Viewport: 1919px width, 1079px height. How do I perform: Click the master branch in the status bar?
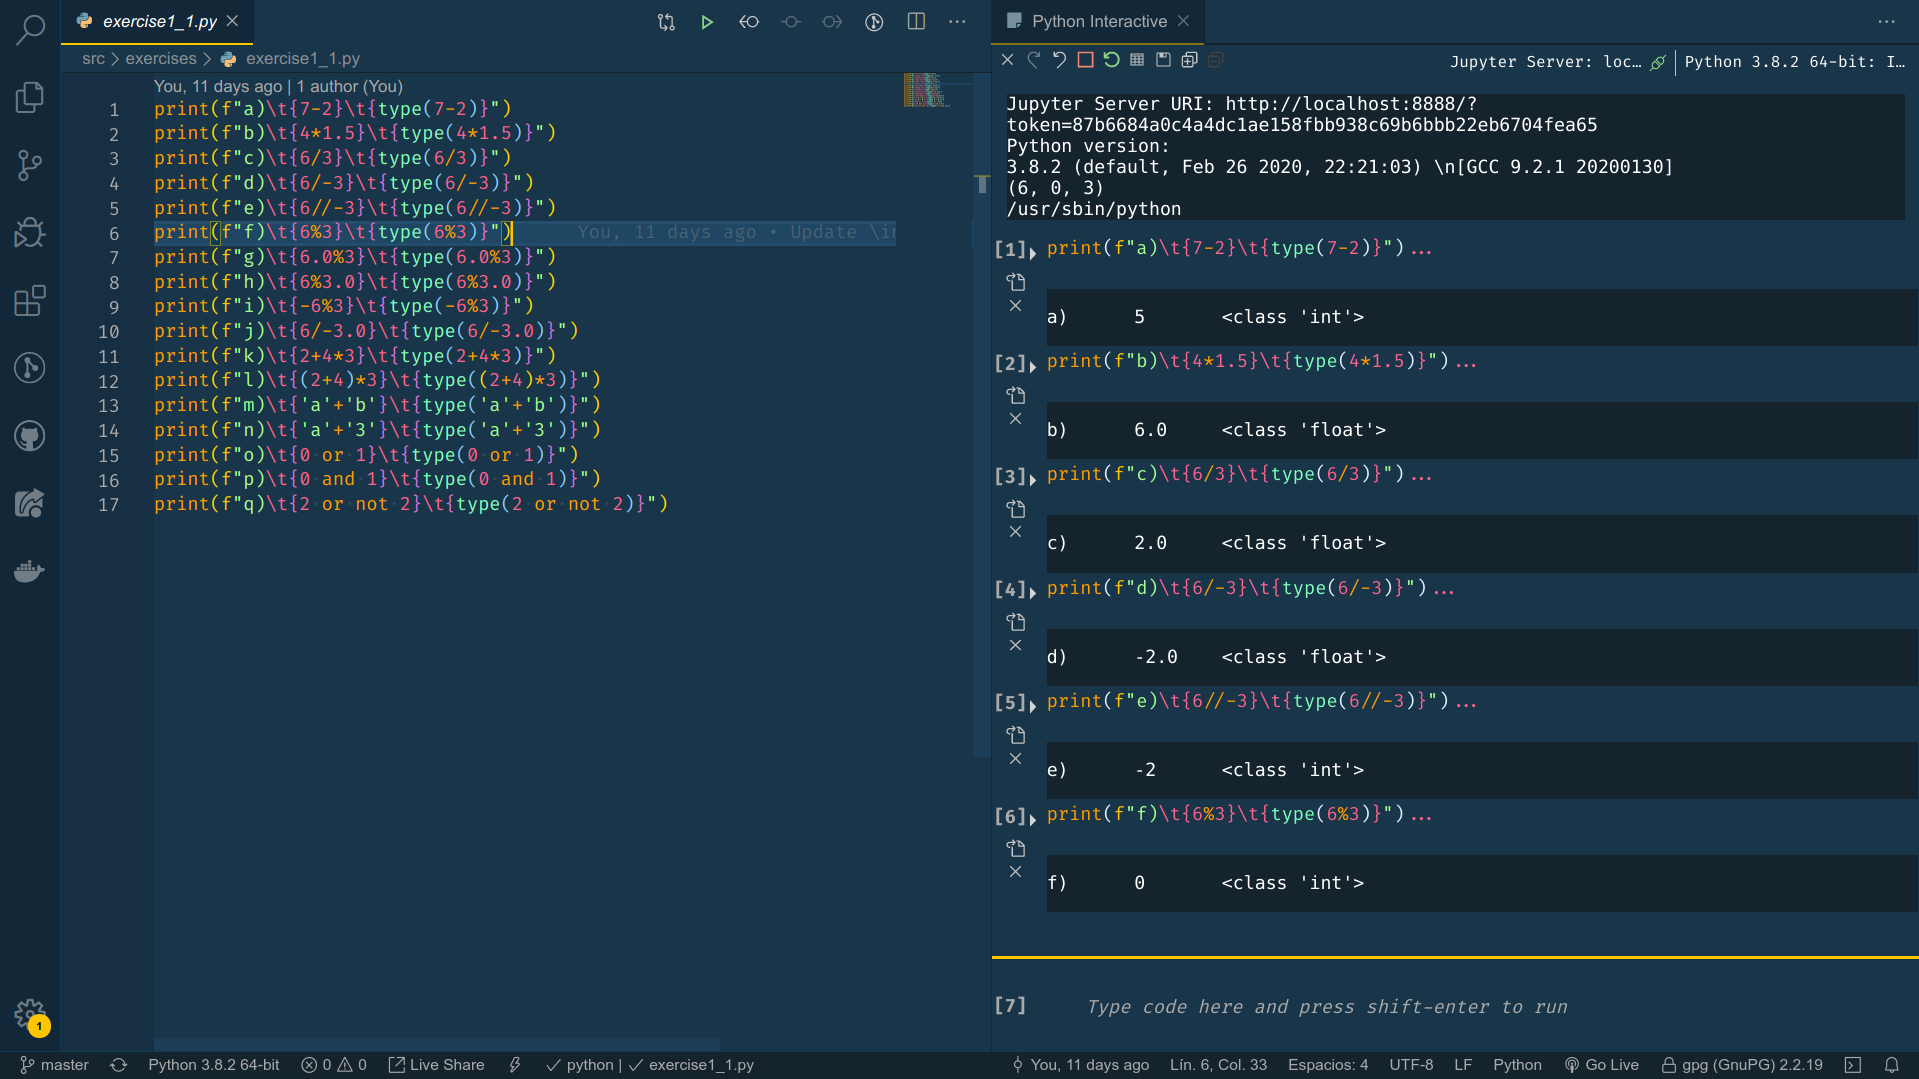(55, 1065)
